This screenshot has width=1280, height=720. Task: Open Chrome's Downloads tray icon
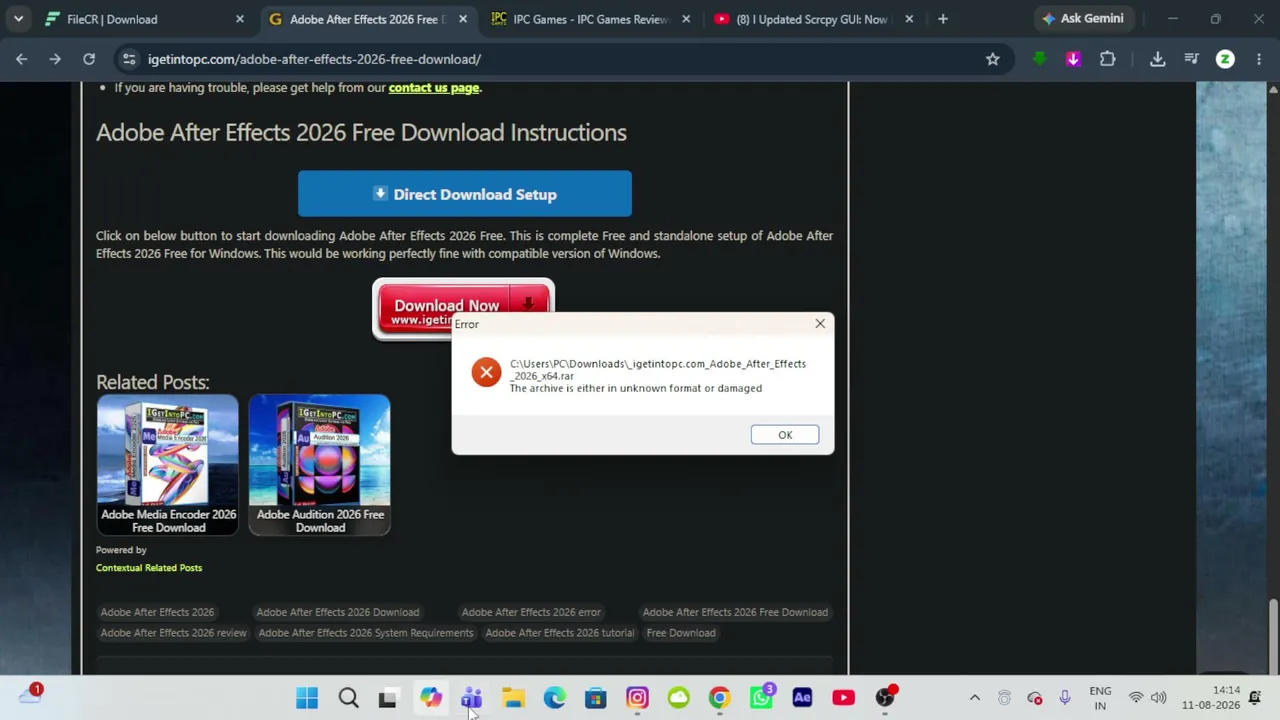point(1158,59)
